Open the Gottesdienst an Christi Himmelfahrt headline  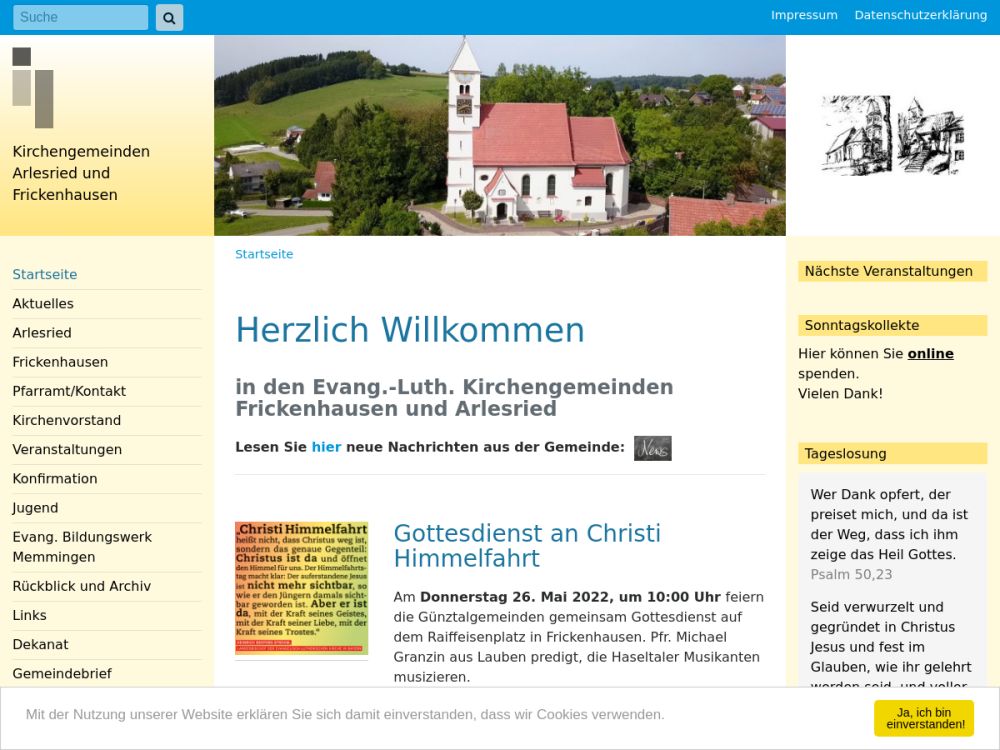[527, 546]
